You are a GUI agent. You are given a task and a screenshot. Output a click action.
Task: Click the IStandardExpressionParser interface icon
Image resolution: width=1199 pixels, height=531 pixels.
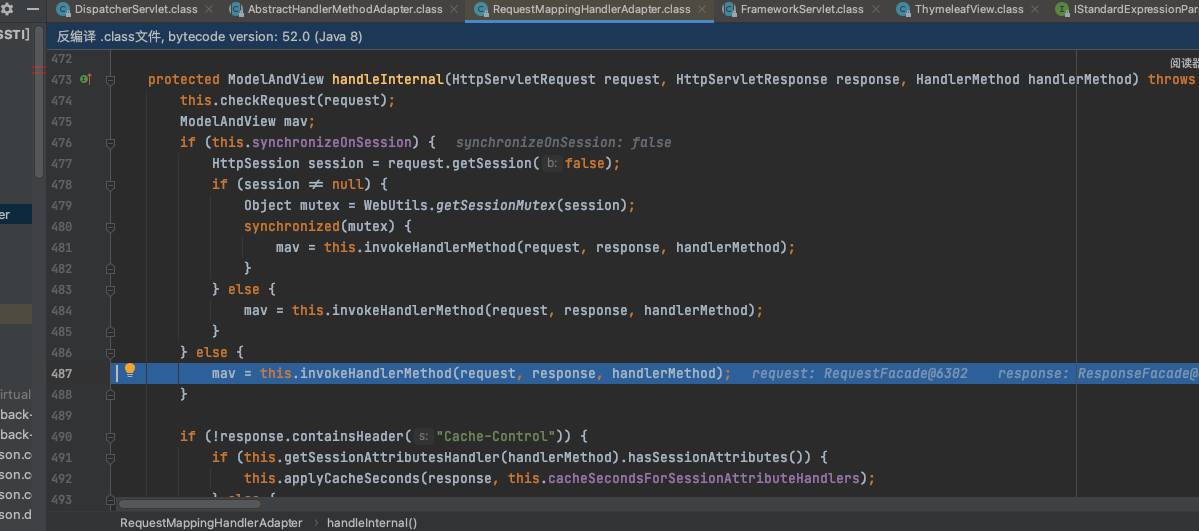[x=1062, y=10]
